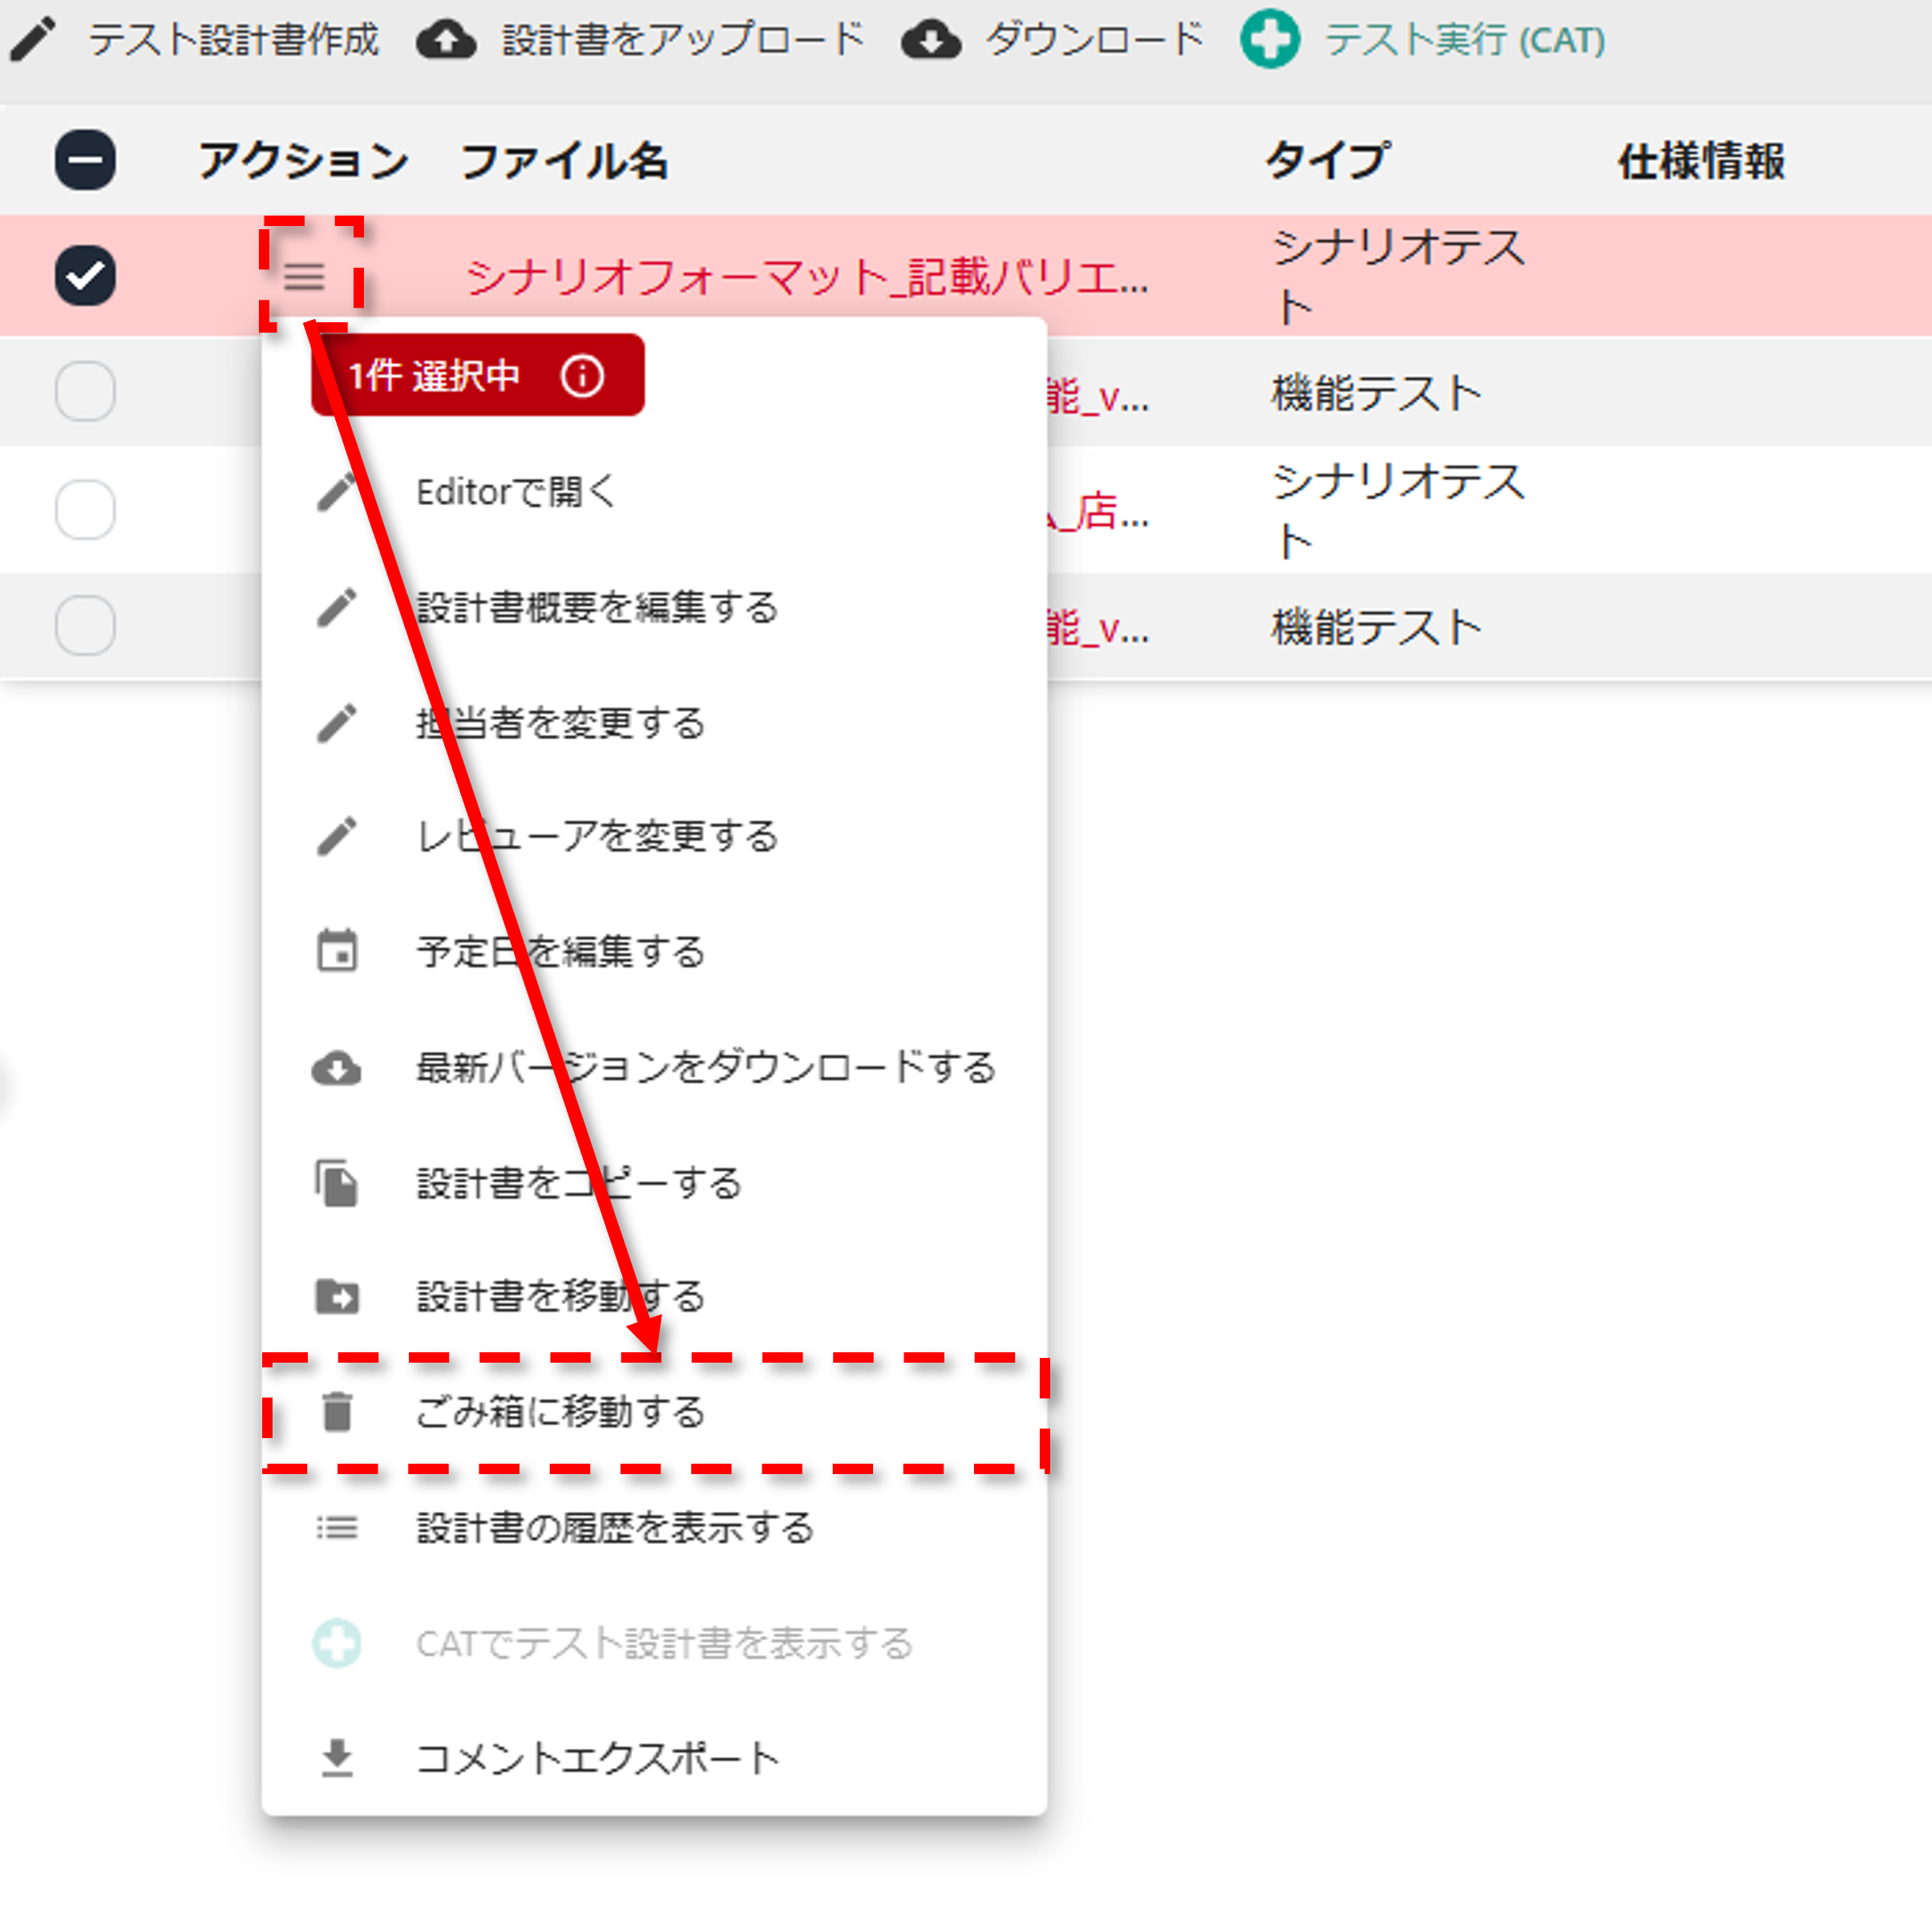The width and height of the screenshot is (1932, 1915).
Task: Select 予定日を編集する menu entry
Action: click(x=654, y=951)
